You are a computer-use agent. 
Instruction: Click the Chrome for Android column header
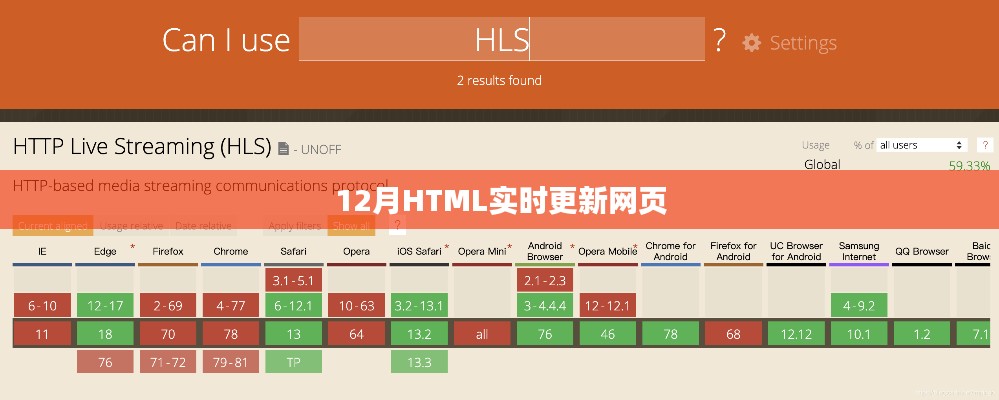click(x=670, y=252)
